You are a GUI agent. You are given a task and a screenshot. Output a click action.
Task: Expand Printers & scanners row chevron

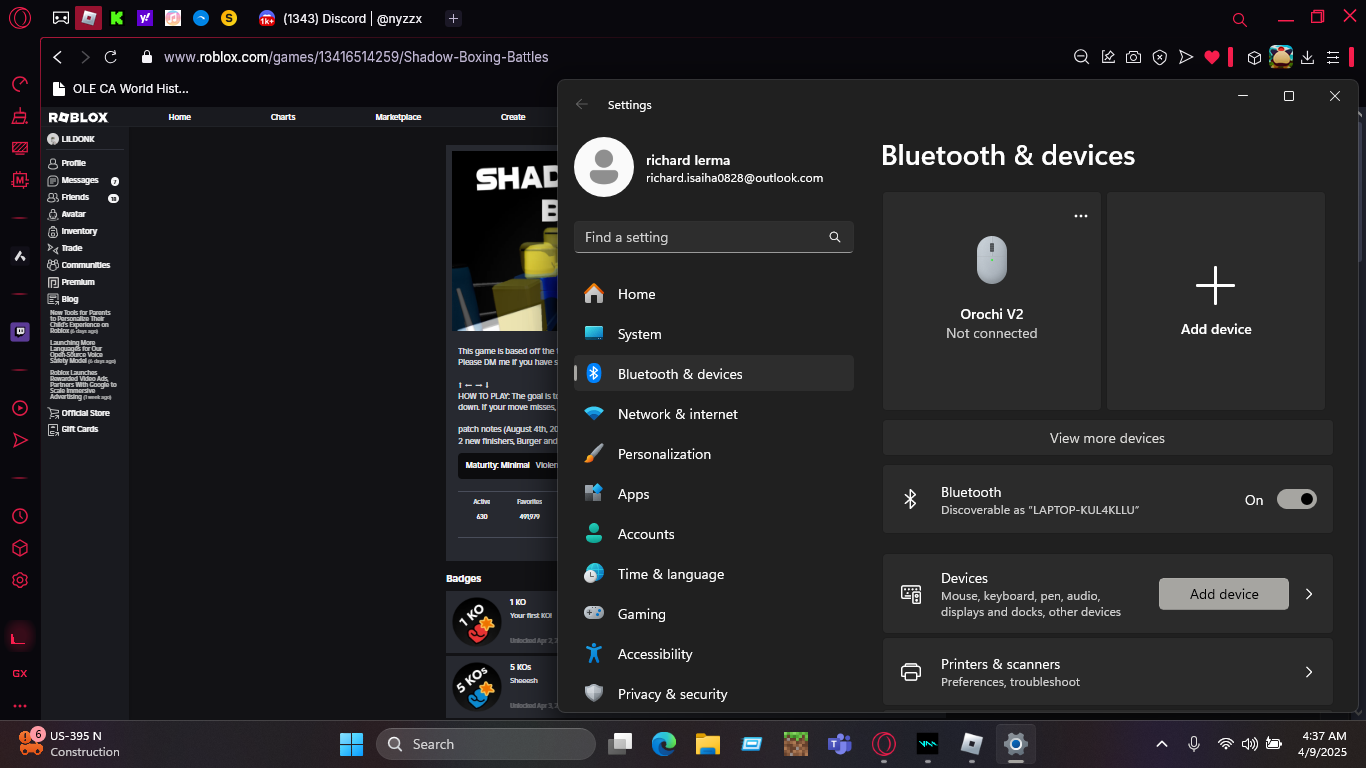[x=1308, y=672]
